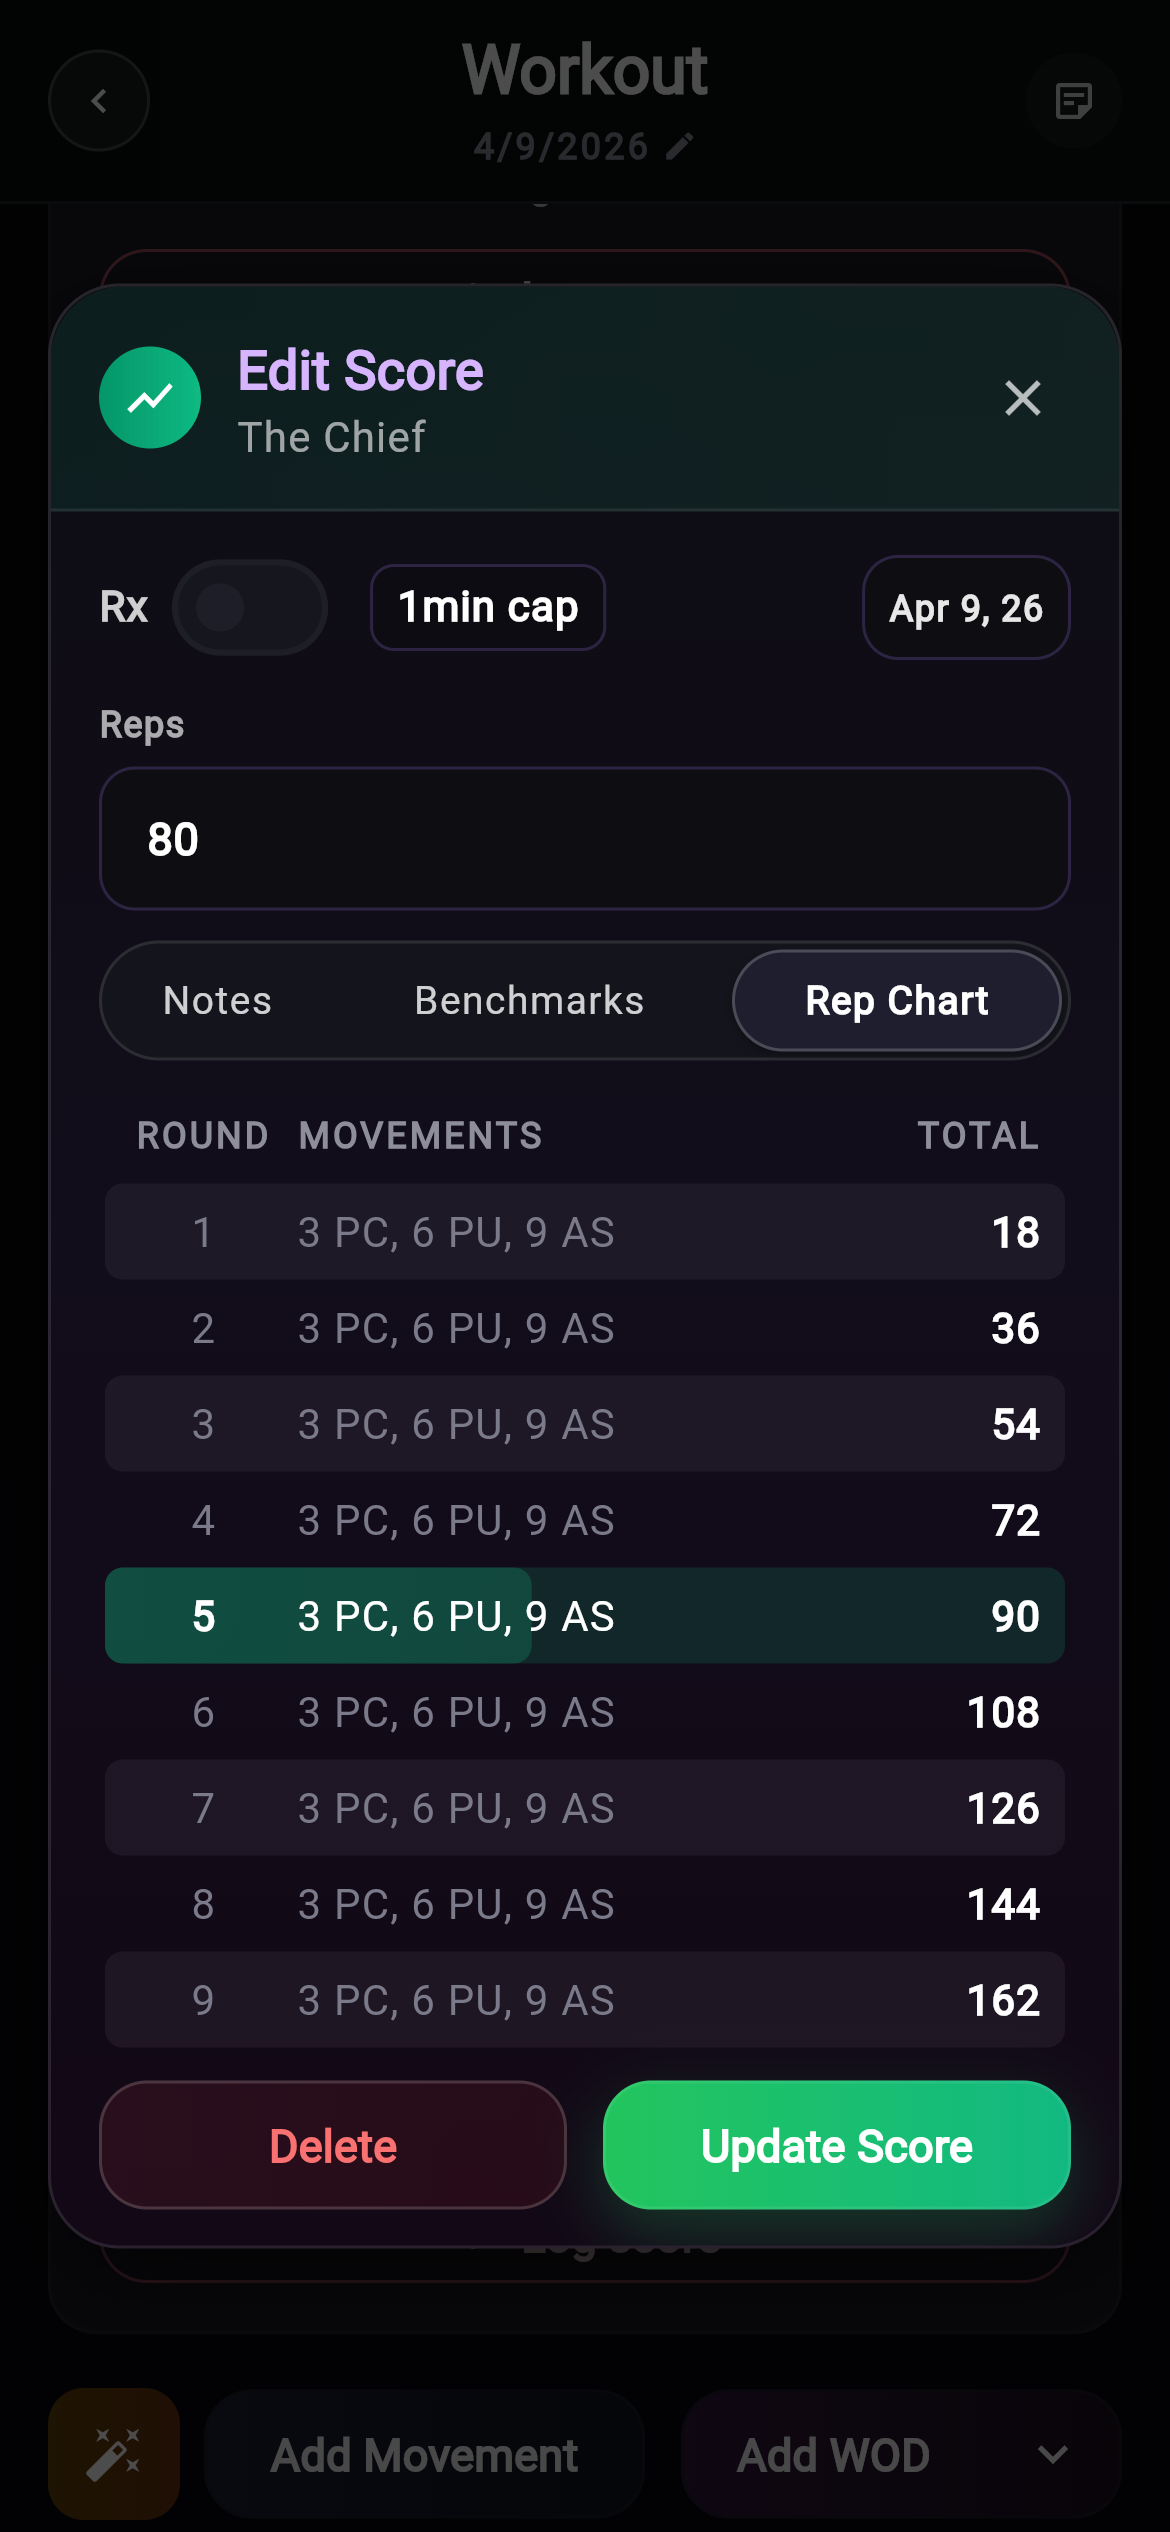Viewport: 1170px width, 2532px height.
Task: Go back using the chevron arrow
Action: (x=99, y=101)
